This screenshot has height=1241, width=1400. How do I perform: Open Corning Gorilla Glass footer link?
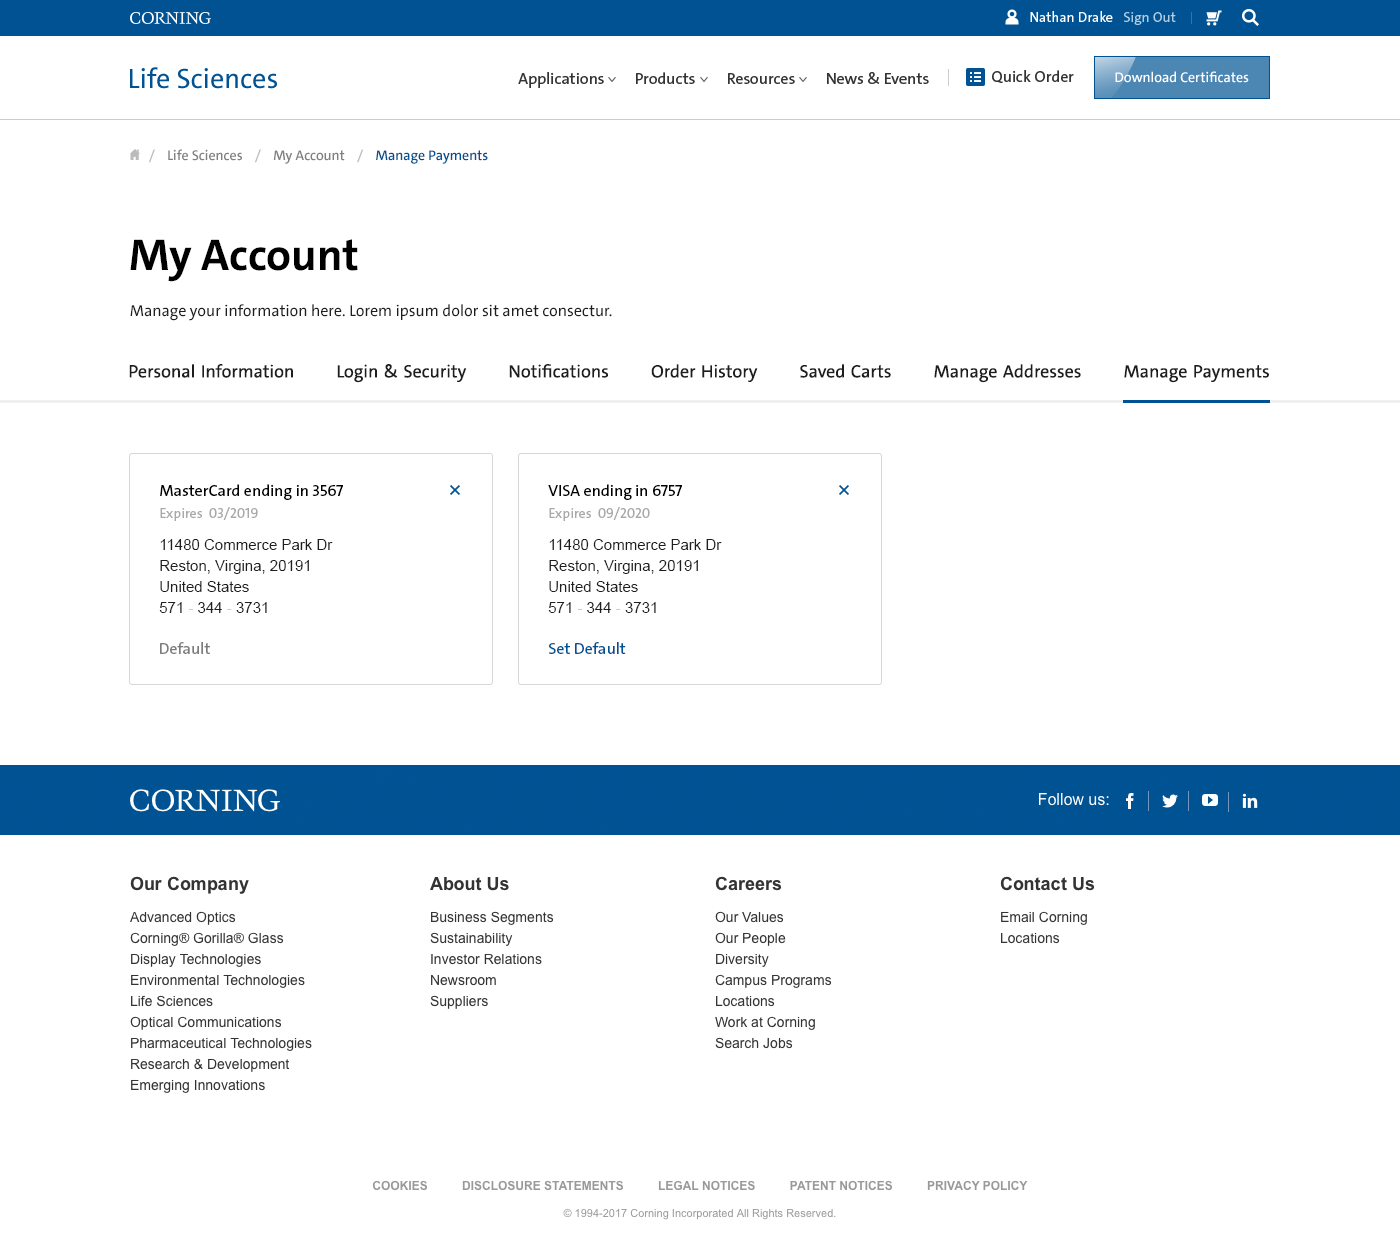(x=207, y=938)
